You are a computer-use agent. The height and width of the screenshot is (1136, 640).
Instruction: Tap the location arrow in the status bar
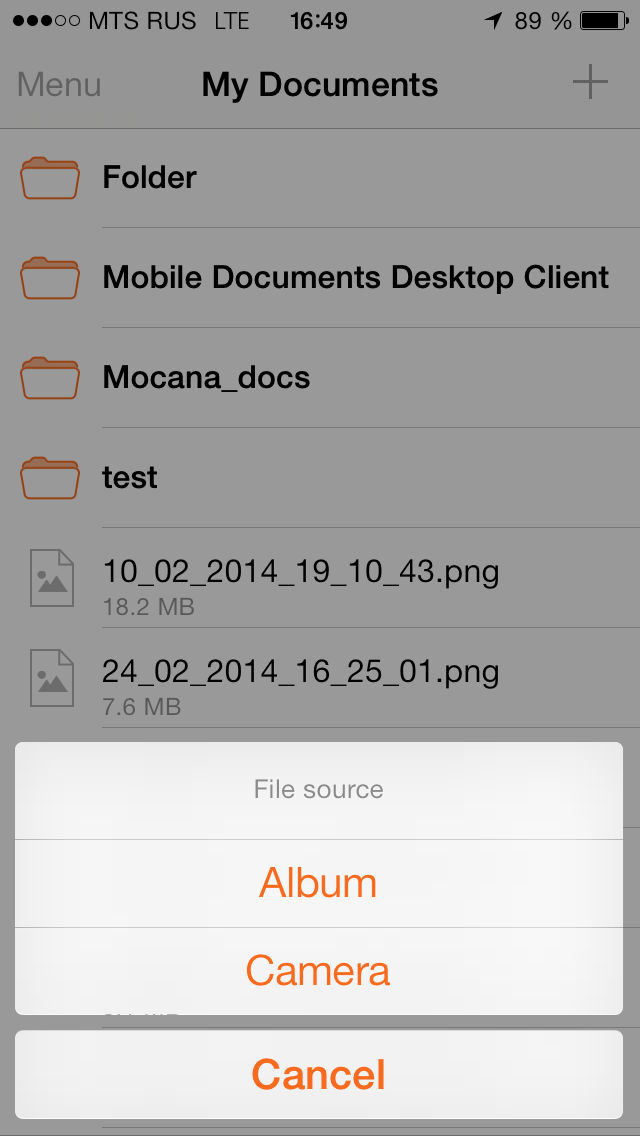[x=494, y=21]
